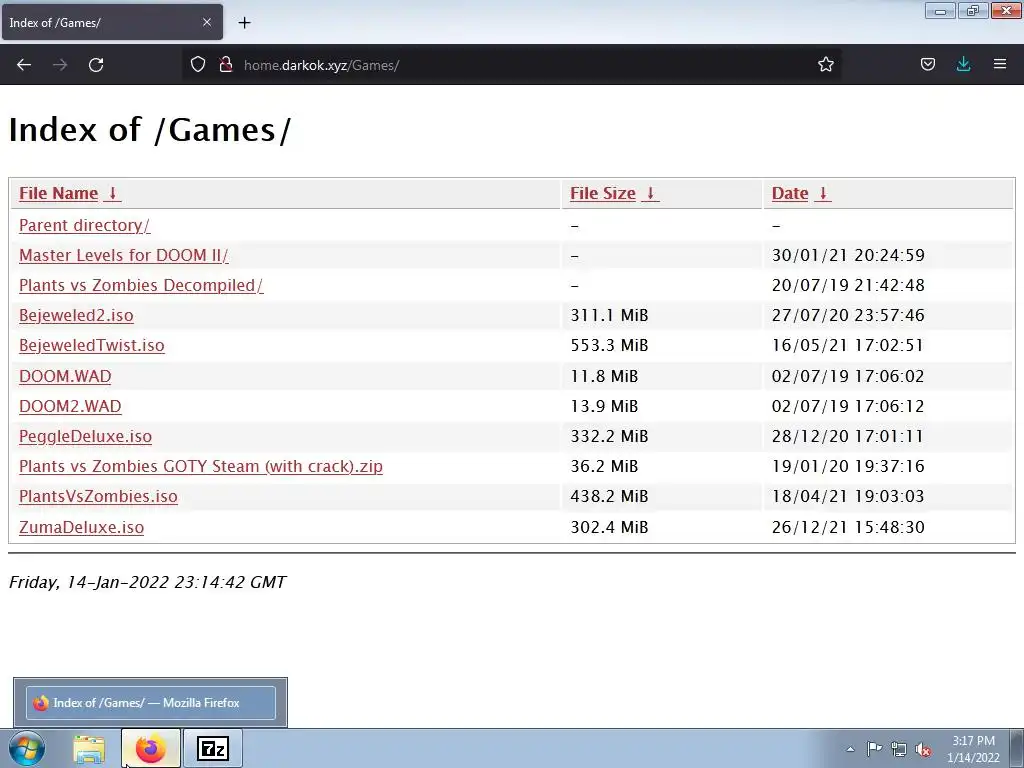Viewport: 1024px width, 768px height.
Task: Go back with the browser back arrow
Action: tap(24, 65)
